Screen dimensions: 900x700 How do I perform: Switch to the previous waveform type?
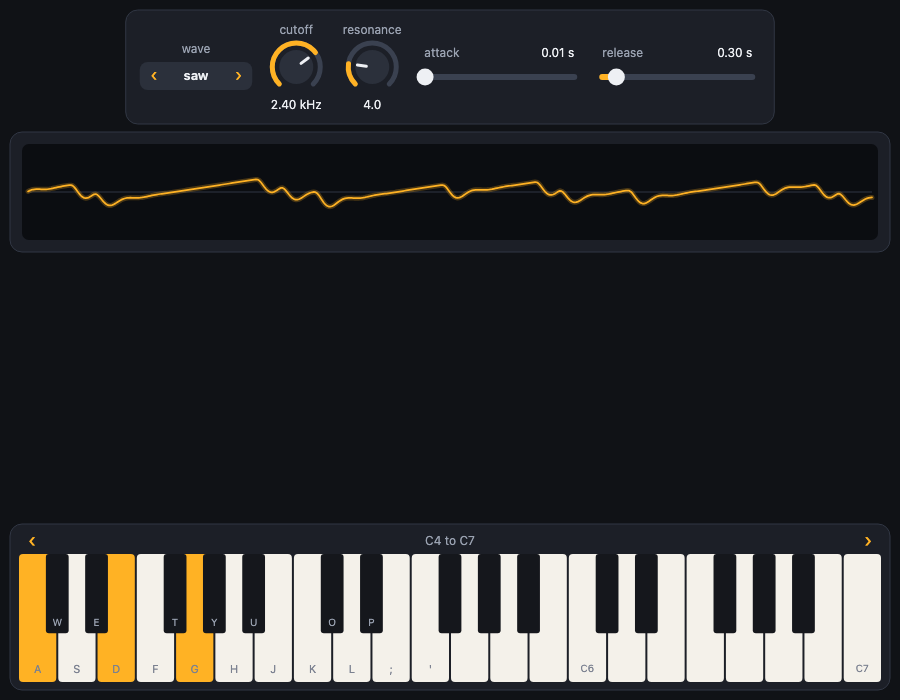point(154,76)
